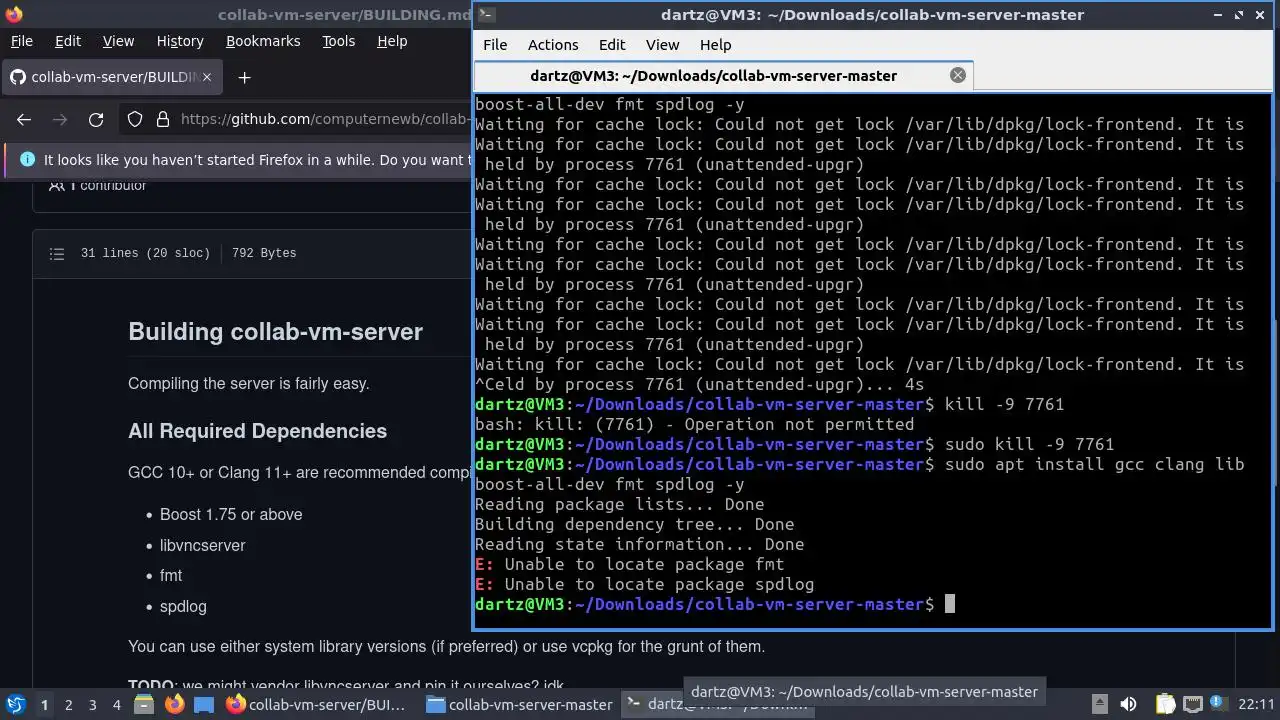Activate the collab-vm-server-master file manager taskbar entry

pyautogui.click(x=519, y=705)
